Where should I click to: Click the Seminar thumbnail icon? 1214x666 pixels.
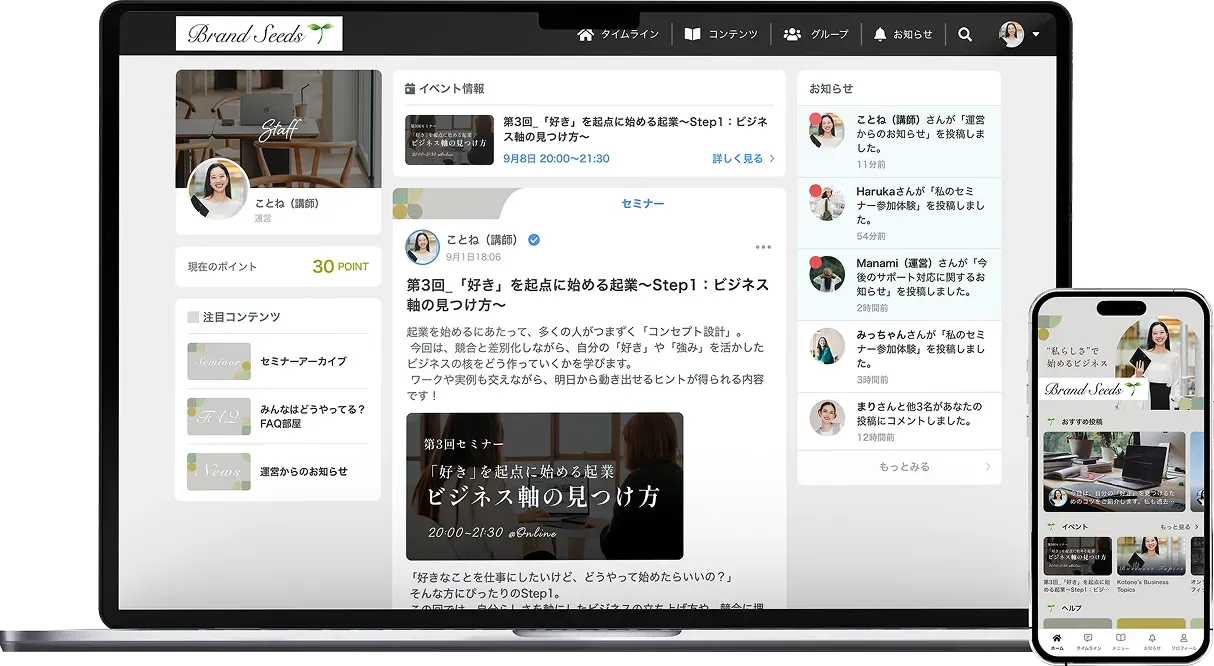click(219, 361)
